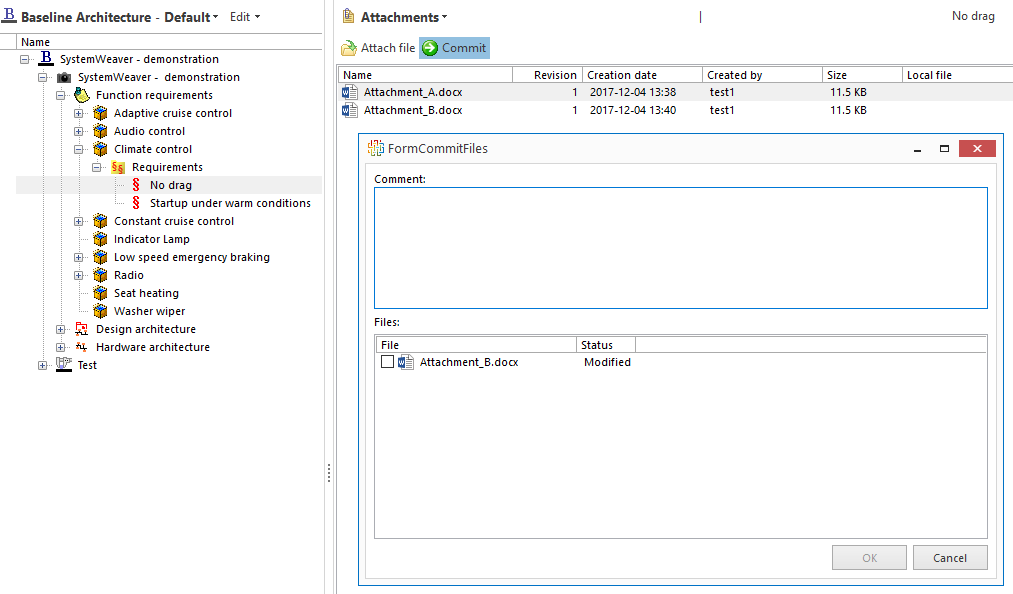This screenshot has width=1013, height=594.
Task: Click the Climate control package icon
Action: tap(99, 148)
